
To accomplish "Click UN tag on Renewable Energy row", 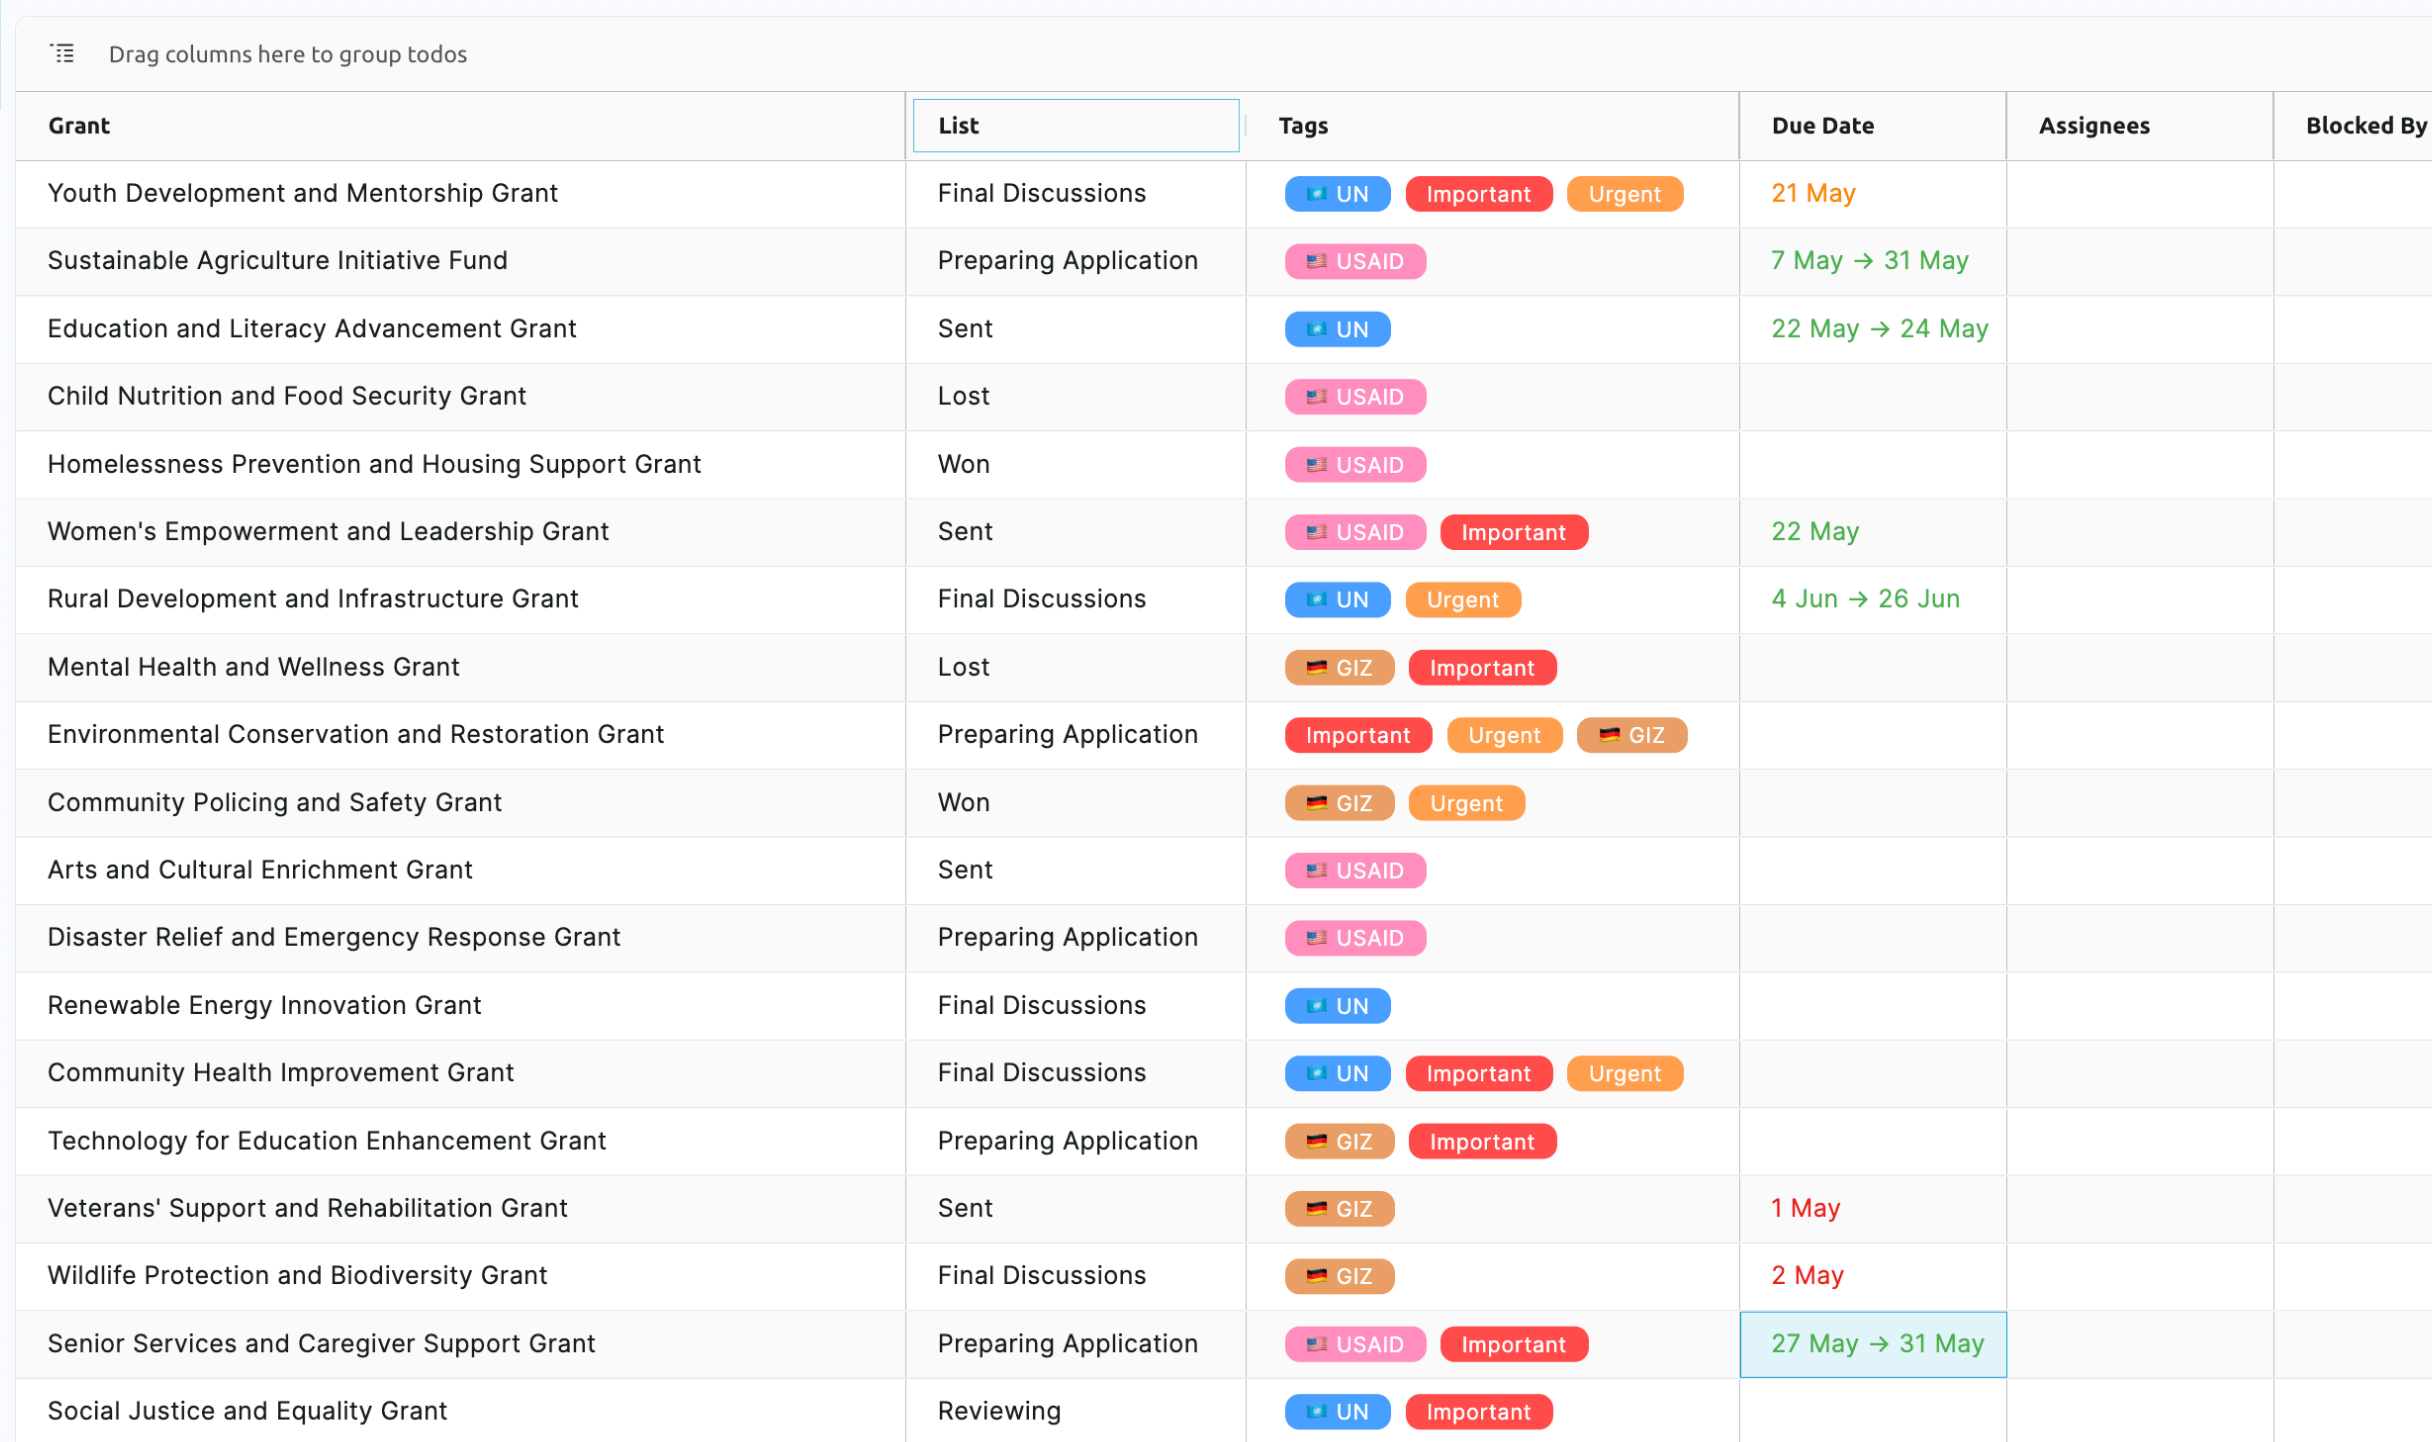I will point(1337,1006).
